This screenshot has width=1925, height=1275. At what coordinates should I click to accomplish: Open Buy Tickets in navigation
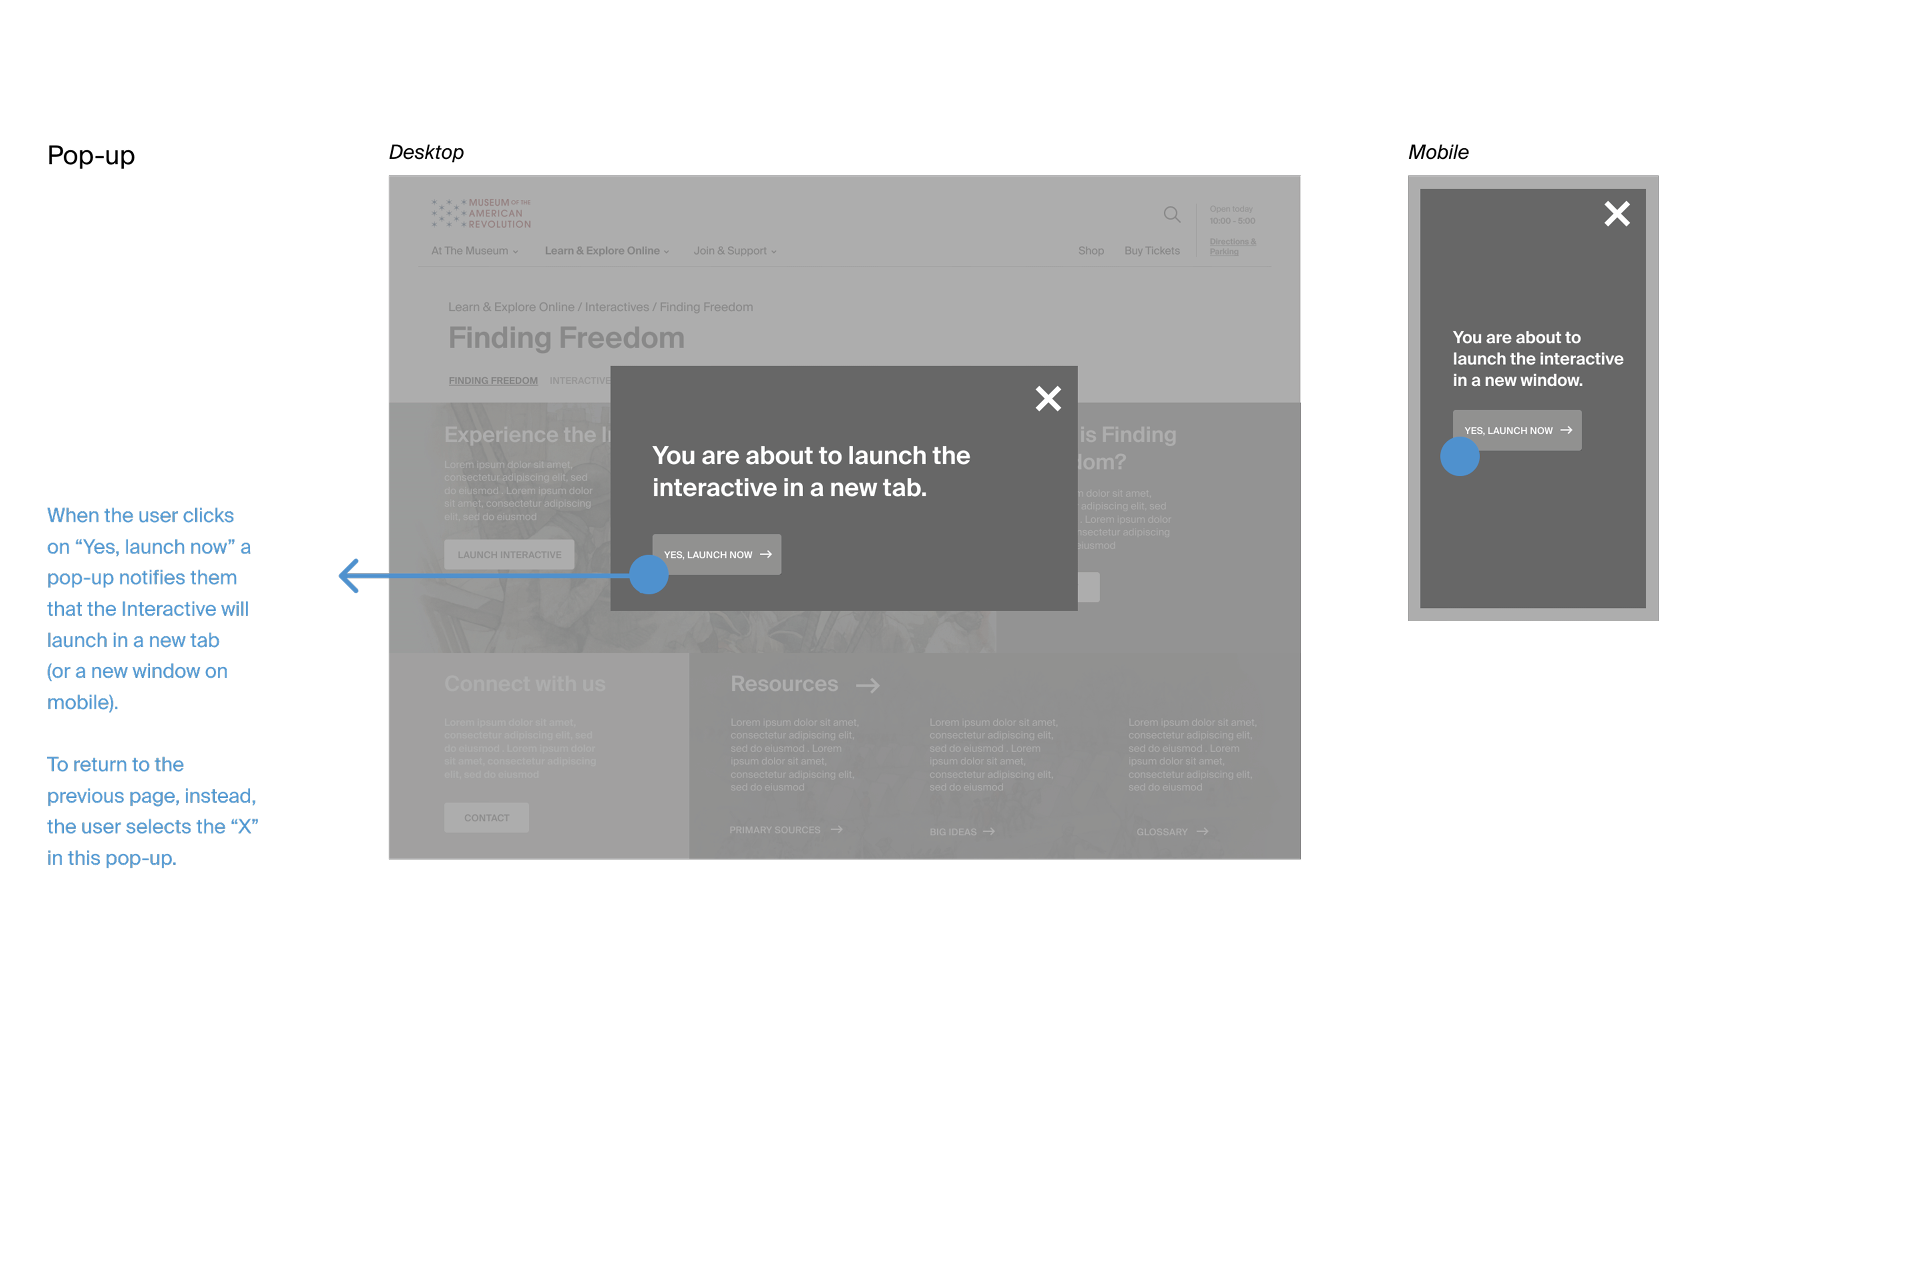[1152, 251]
